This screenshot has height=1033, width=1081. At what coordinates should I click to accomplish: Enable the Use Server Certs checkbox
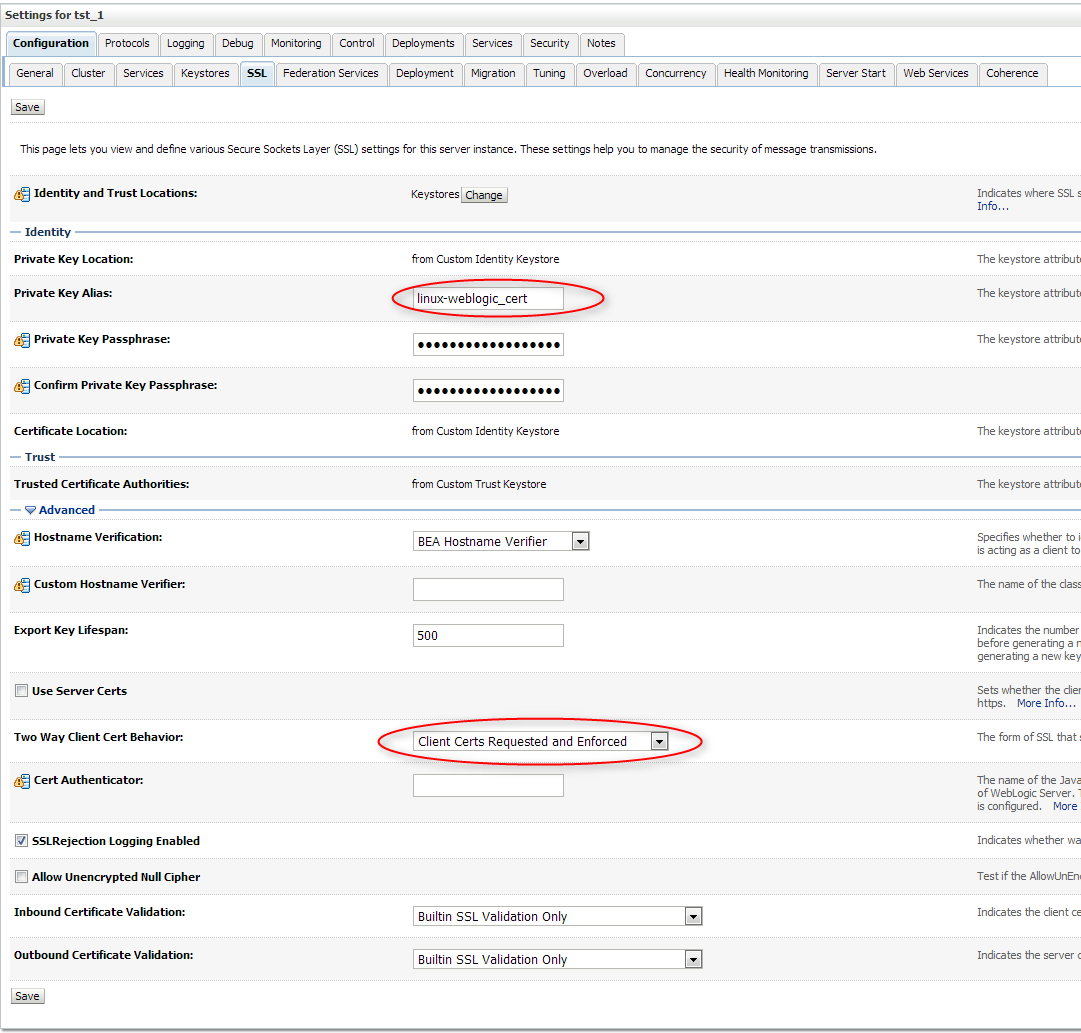click(21, 690)
